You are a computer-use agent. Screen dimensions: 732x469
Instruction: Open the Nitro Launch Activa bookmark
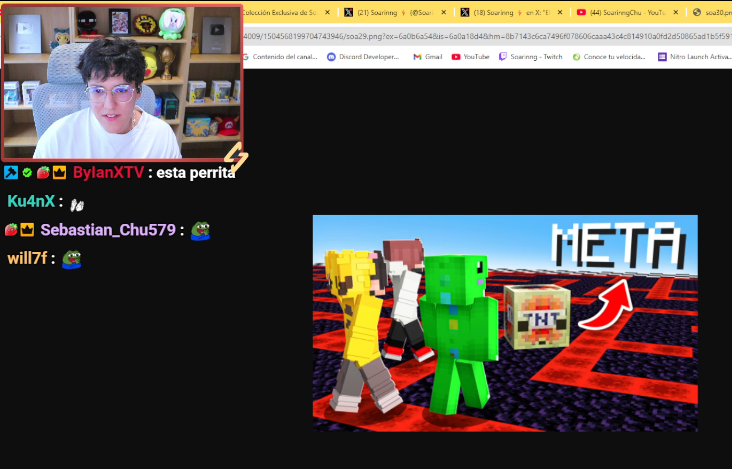point(695,56)
